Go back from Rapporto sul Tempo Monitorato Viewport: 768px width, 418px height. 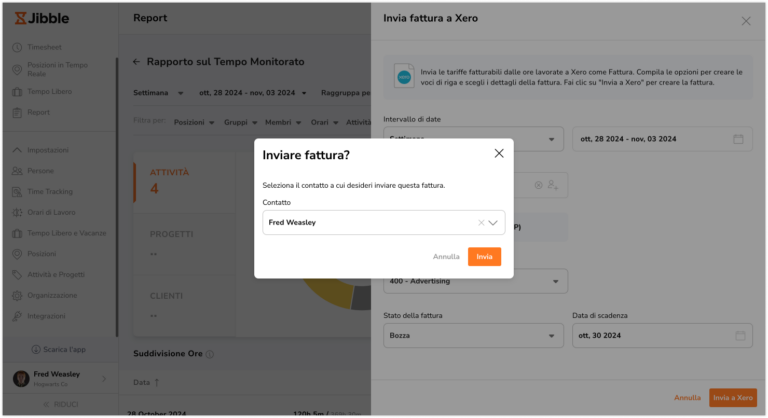pyautogui.click(x=136, y=62)
